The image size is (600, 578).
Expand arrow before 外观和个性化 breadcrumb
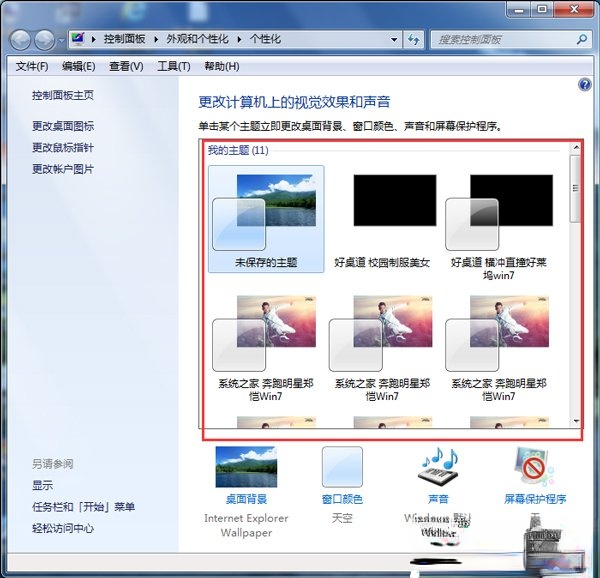tap(156, 39)
